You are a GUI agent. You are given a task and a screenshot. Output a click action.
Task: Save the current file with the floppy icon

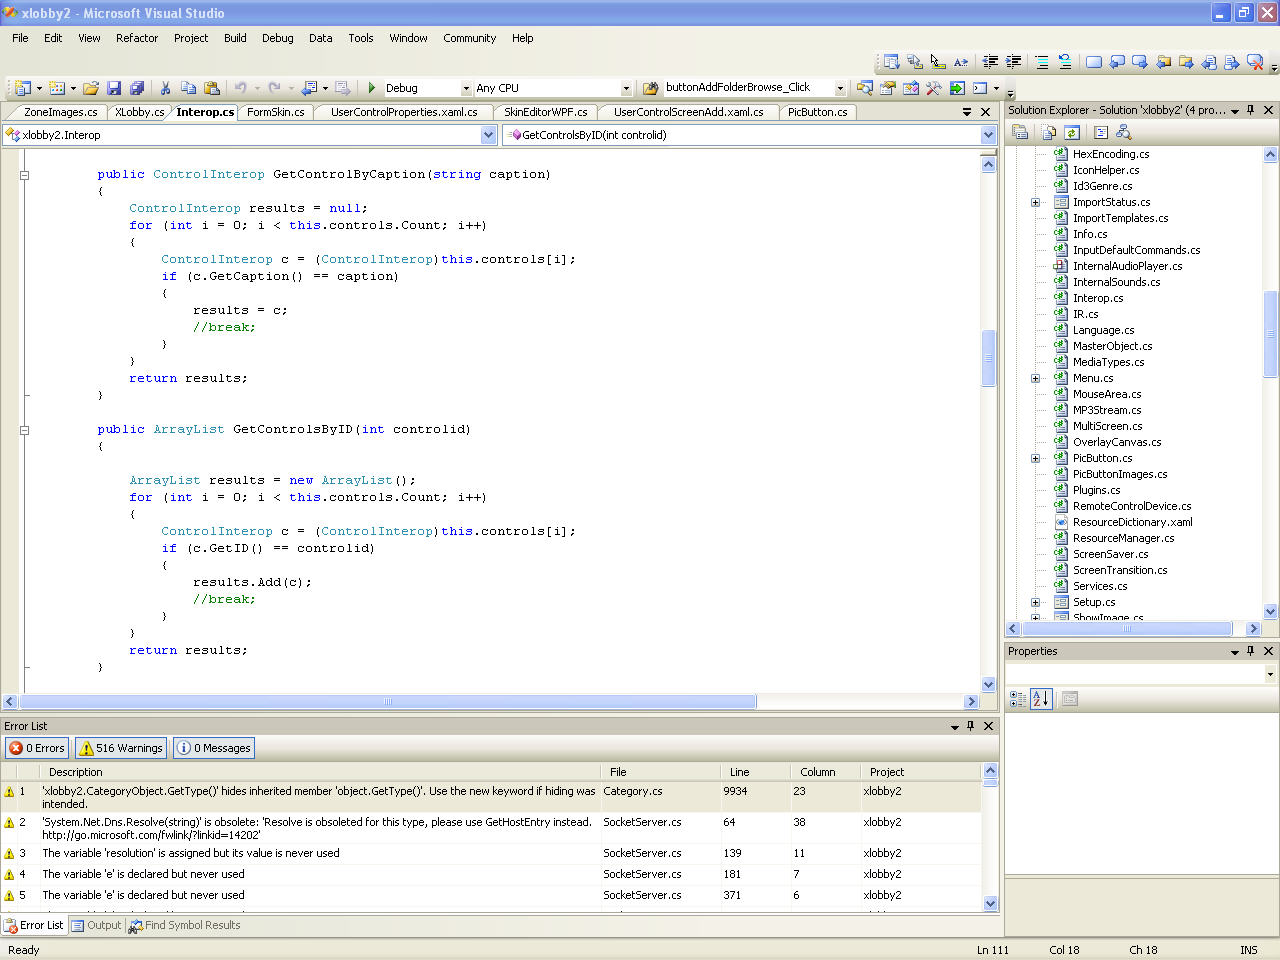114,88
